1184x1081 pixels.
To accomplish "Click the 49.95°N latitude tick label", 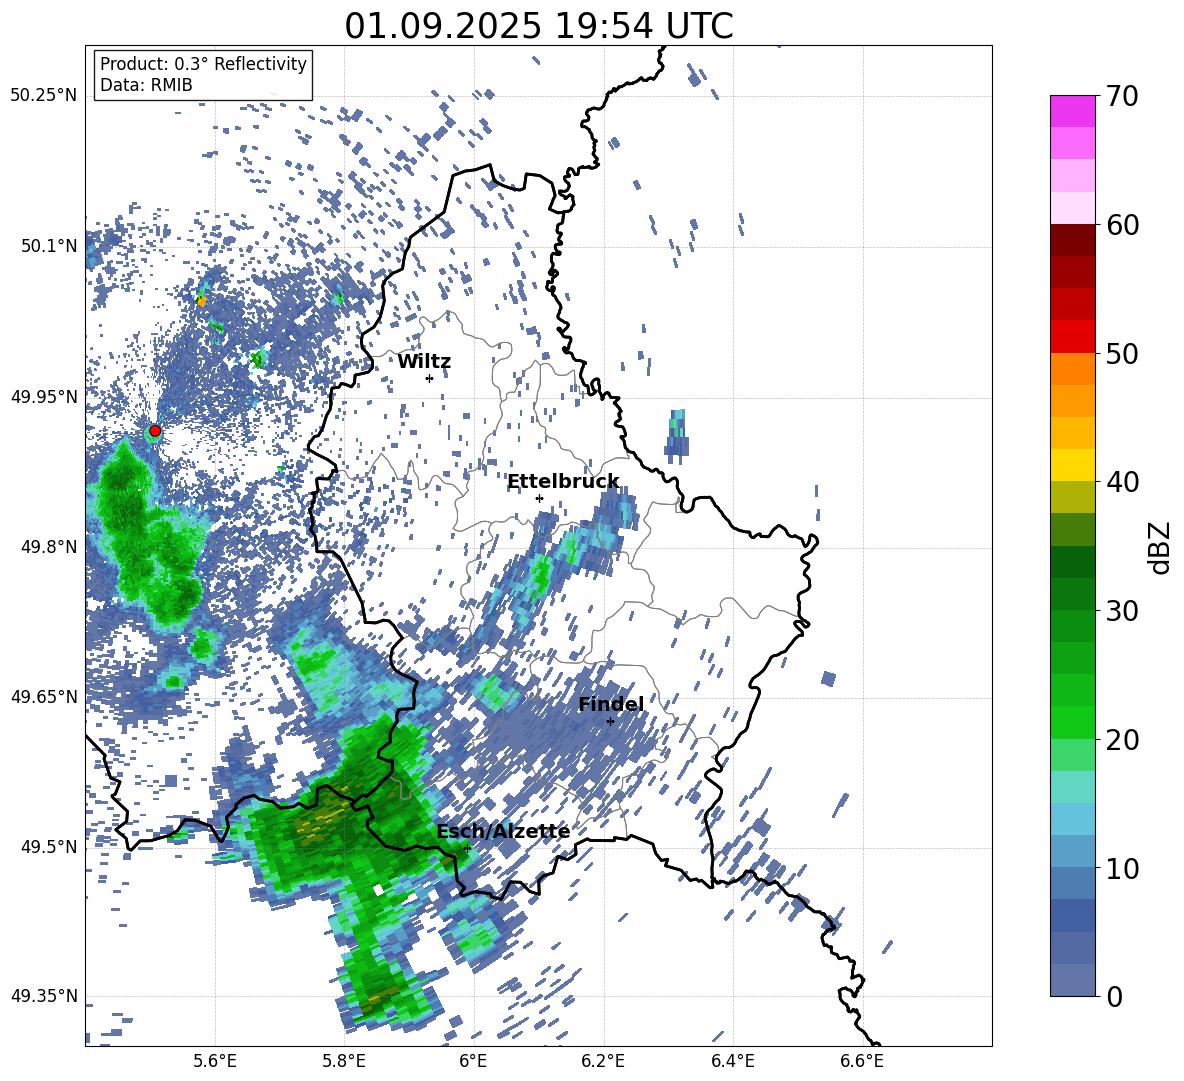I will pos(44,397).
